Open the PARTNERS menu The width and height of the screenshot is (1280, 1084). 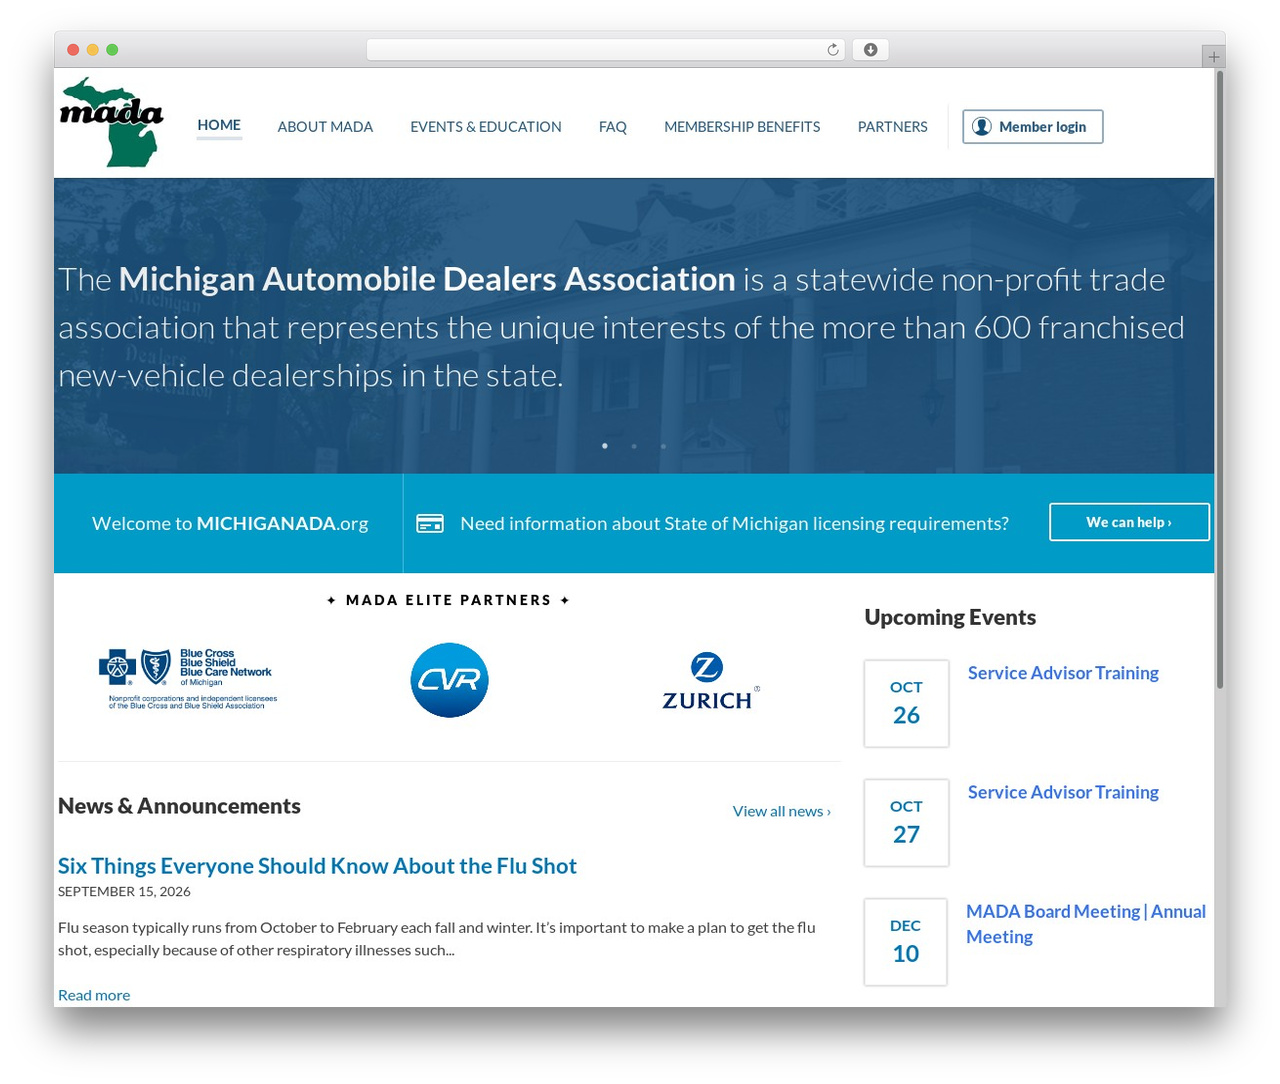(x=893, y=127)
